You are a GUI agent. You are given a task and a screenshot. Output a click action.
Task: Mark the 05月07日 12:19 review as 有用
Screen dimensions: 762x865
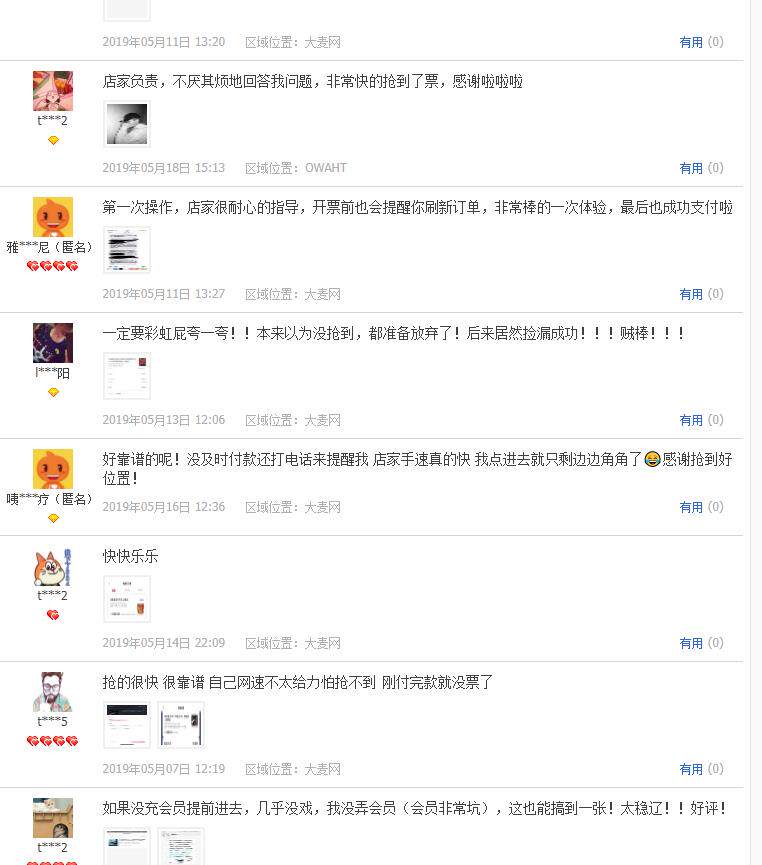pos(691,769)
